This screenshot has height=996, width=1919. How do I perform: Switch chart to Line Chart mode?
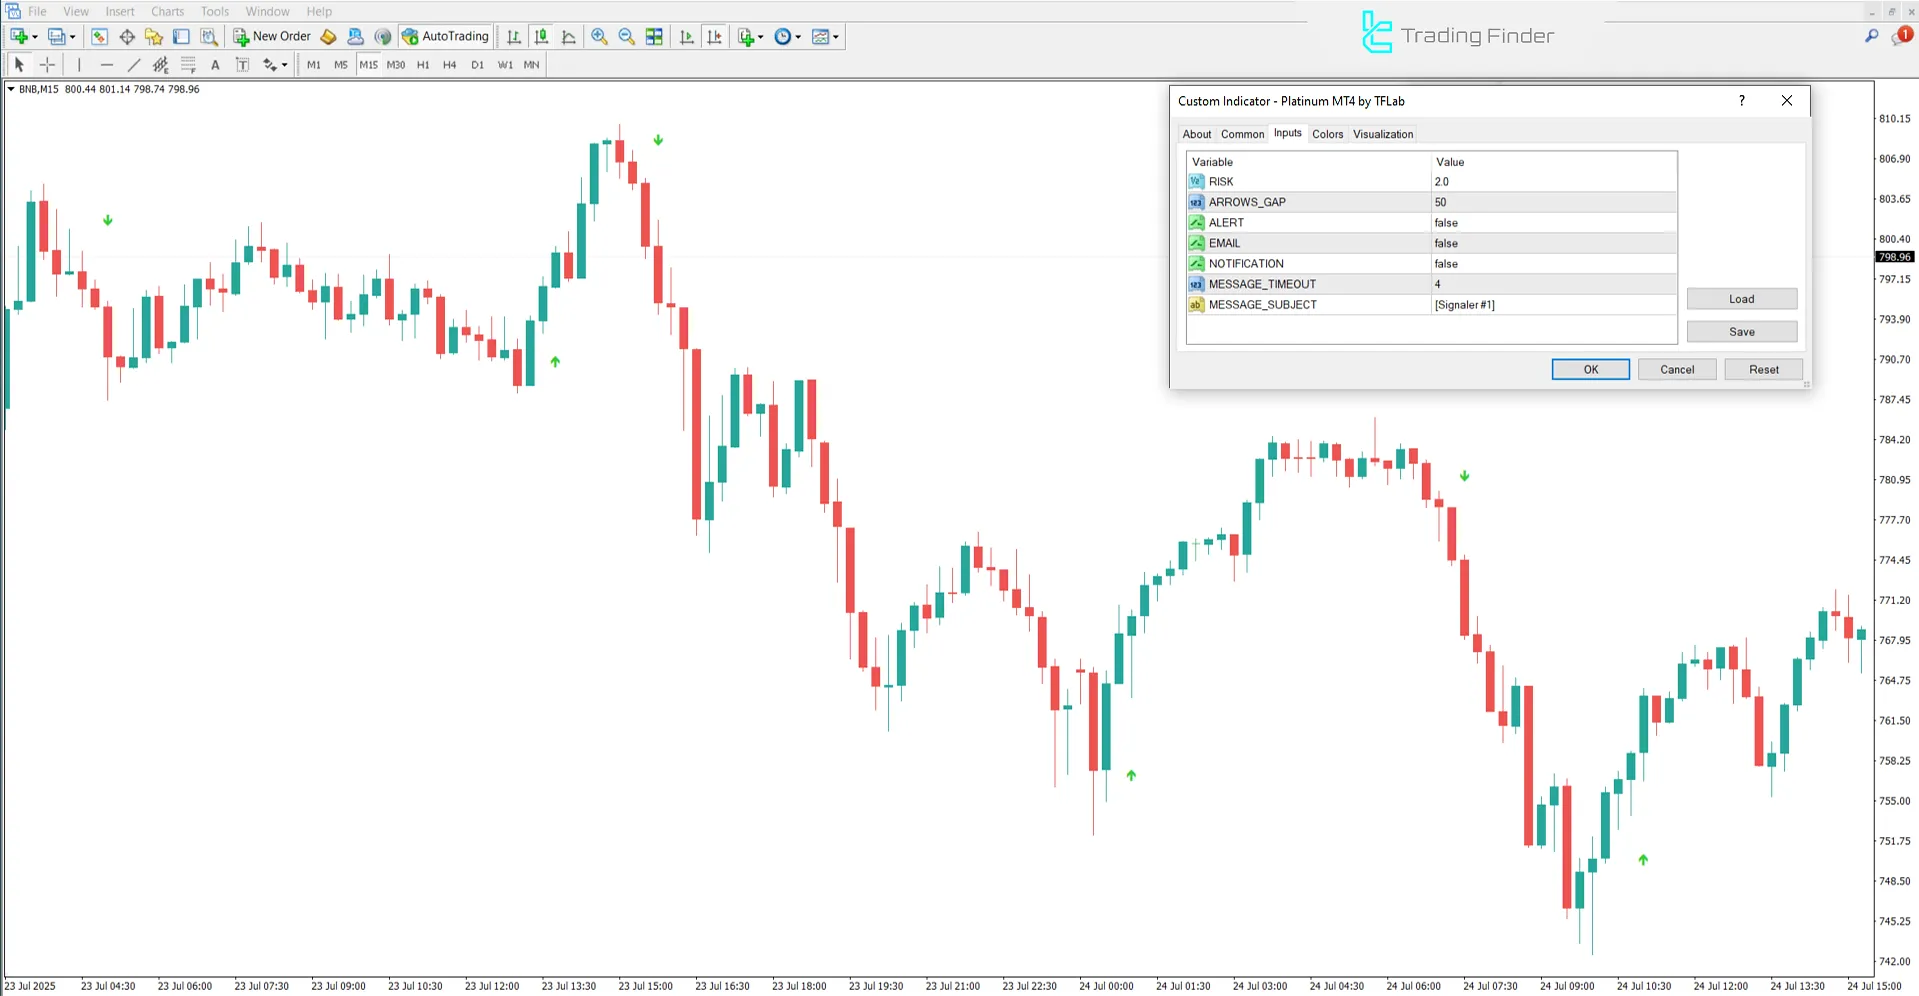click(568, 36)
